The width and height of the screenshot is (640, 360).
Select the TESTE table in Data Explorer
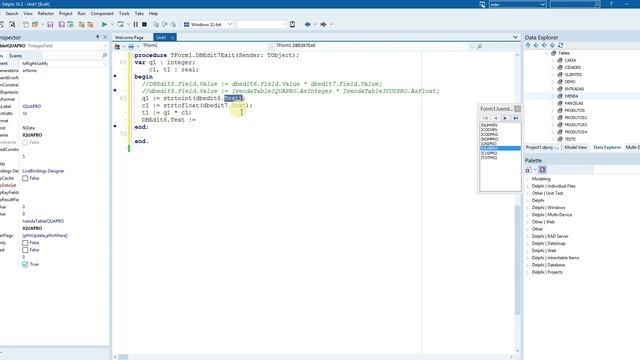click(x=570, y=139)
